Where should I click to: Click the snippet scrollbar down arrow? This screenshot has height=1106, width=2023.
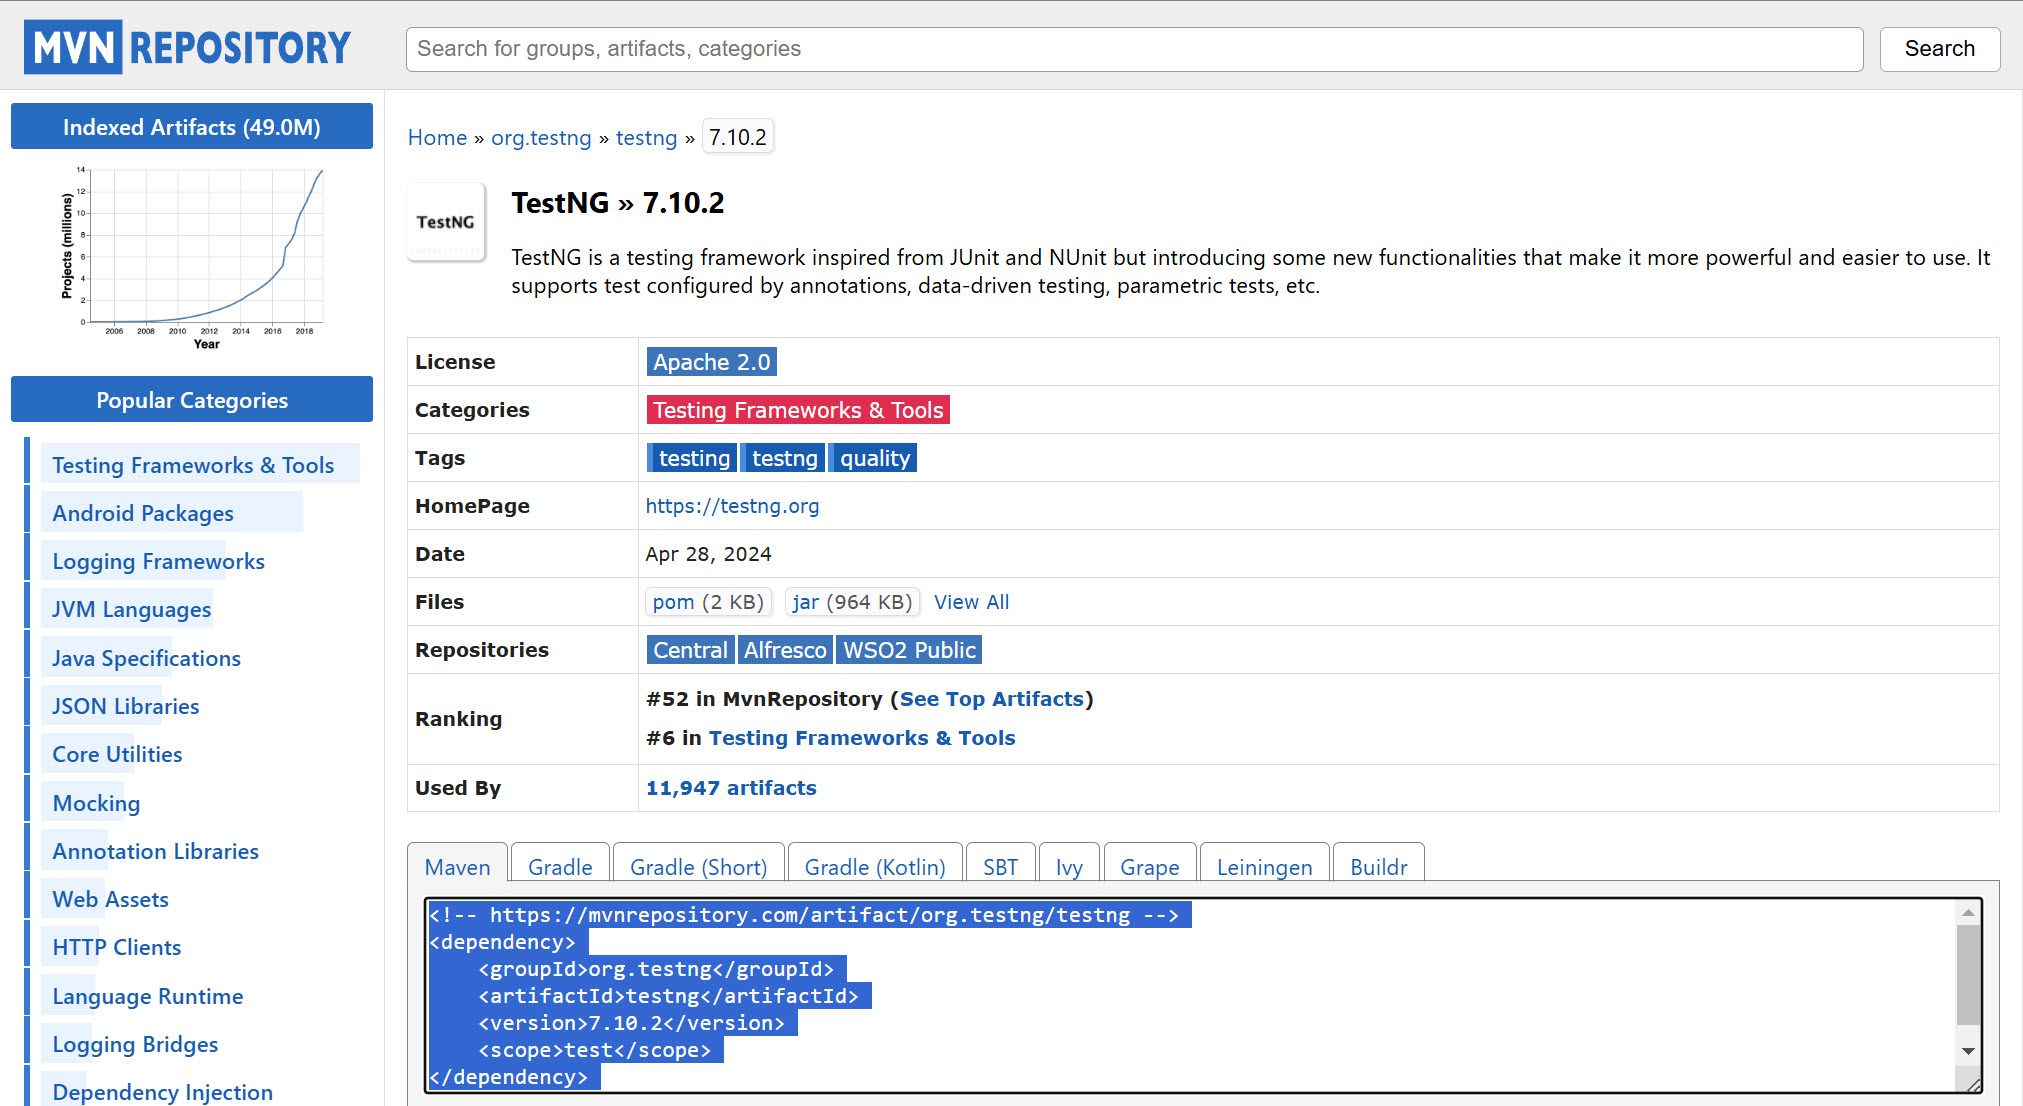[x=1968, y=1051]
